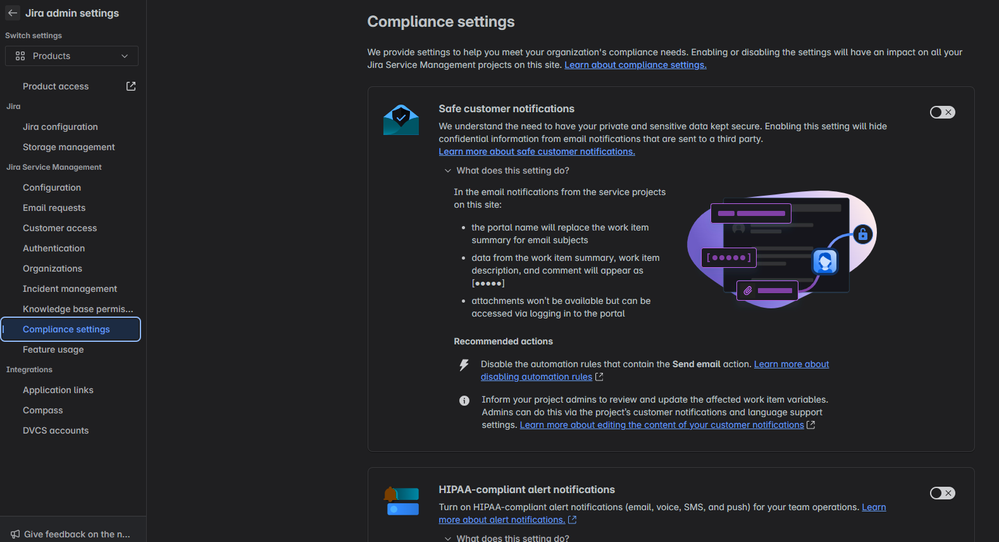Select Email requests in the sidebar

point(54,208)
